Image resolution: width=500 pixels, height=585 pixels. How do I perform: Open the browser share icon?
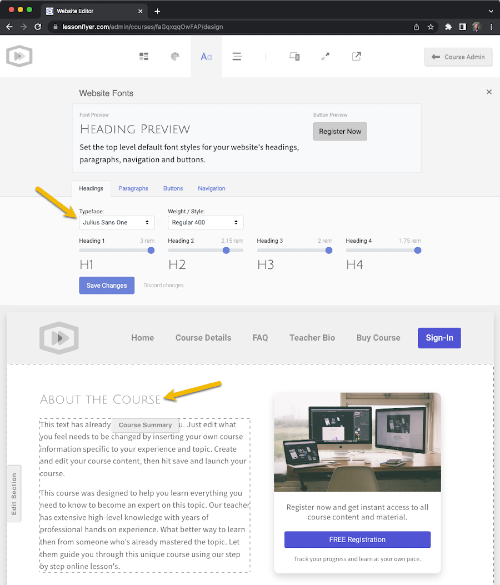[416, 27]
